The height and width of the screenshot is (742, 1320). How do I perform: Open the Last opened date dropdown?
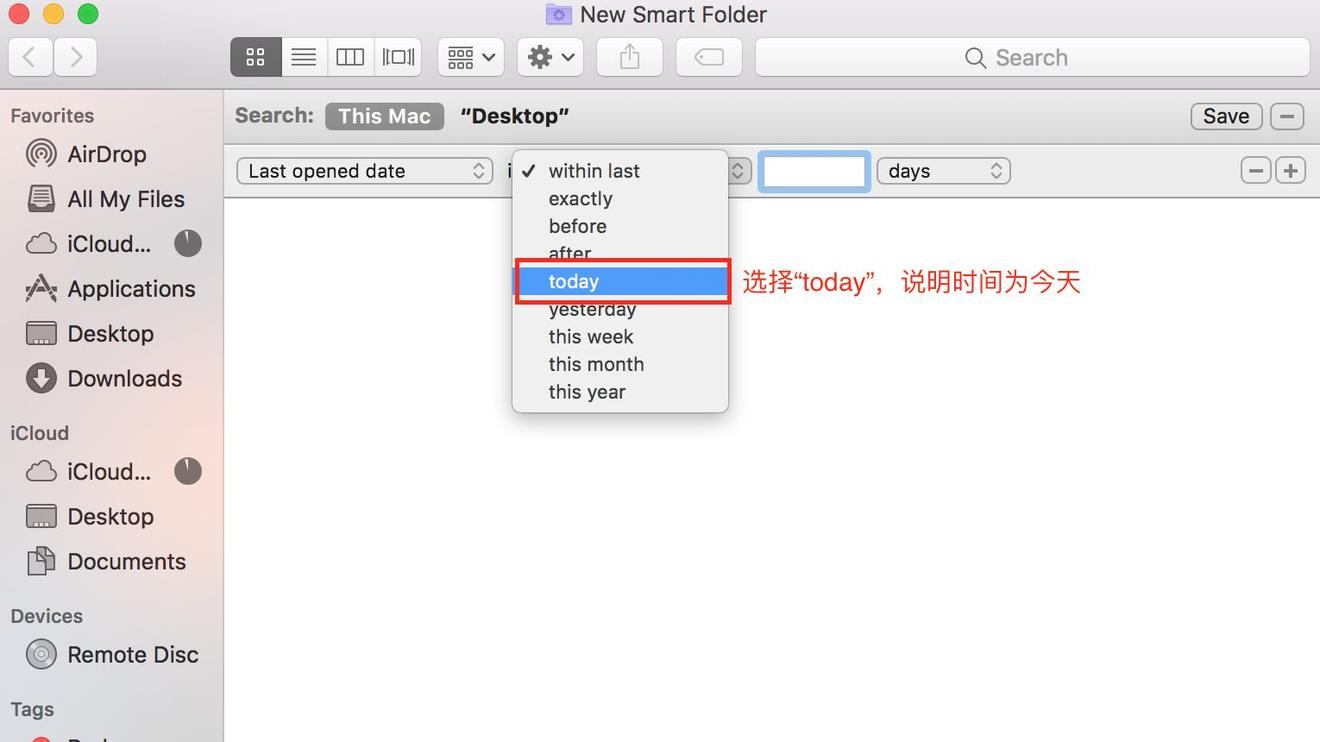tap(364, 170)
